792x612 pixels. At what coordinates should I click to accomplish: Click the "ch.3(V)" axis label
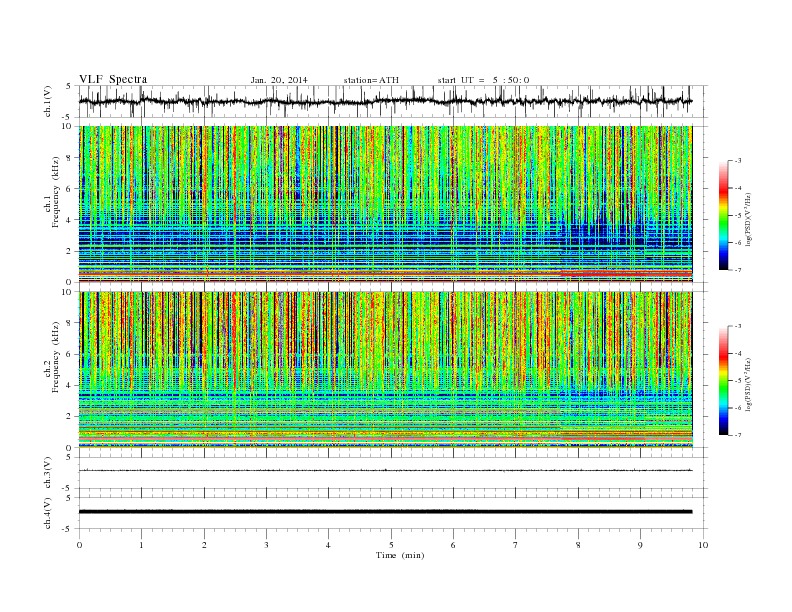48,472
